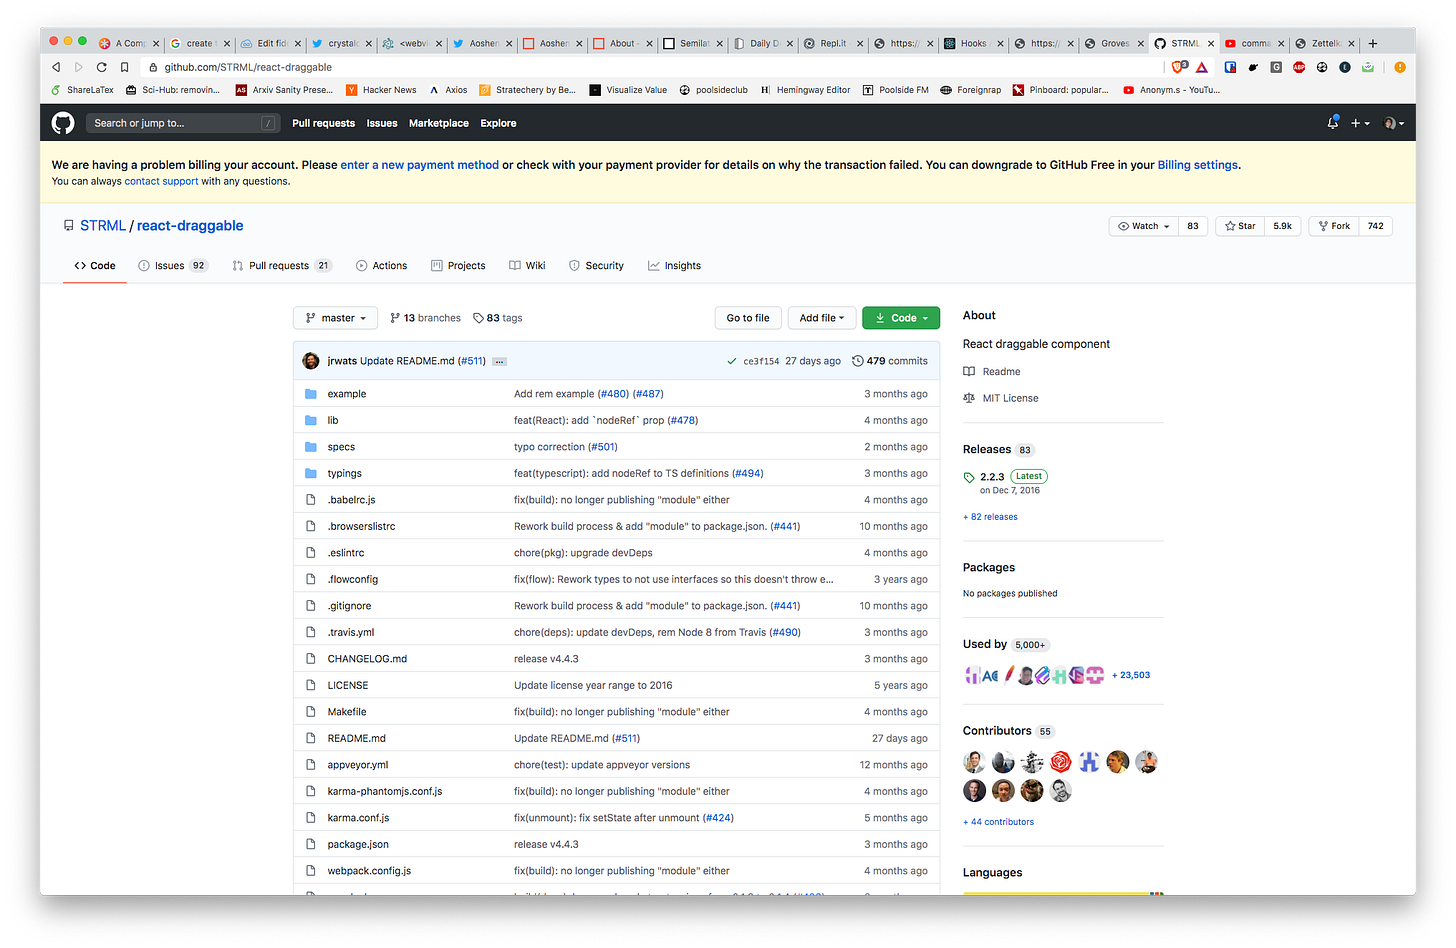Click the contact support link
The width and height of the screenshot is (1456, 948).
tap(161, 181)
